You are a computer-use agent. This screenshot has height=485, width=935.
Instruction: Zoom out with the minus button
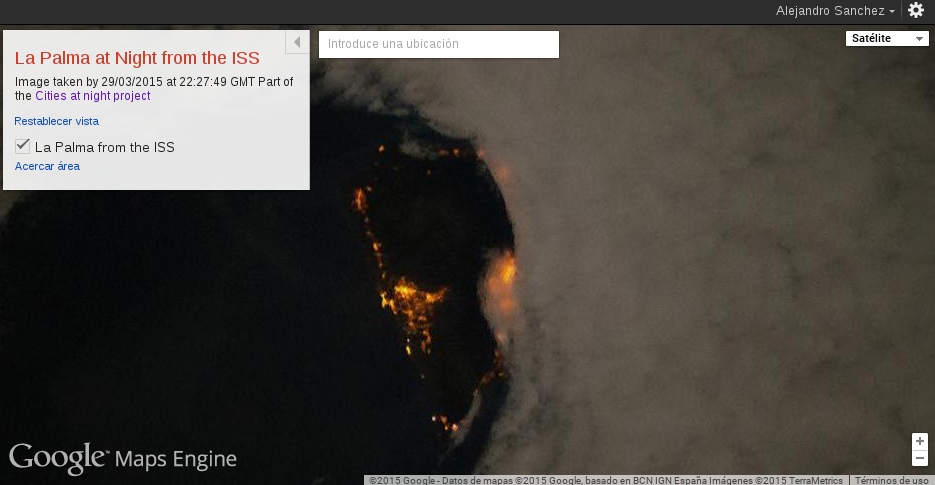pyautogui.click(x=919, y=458)
